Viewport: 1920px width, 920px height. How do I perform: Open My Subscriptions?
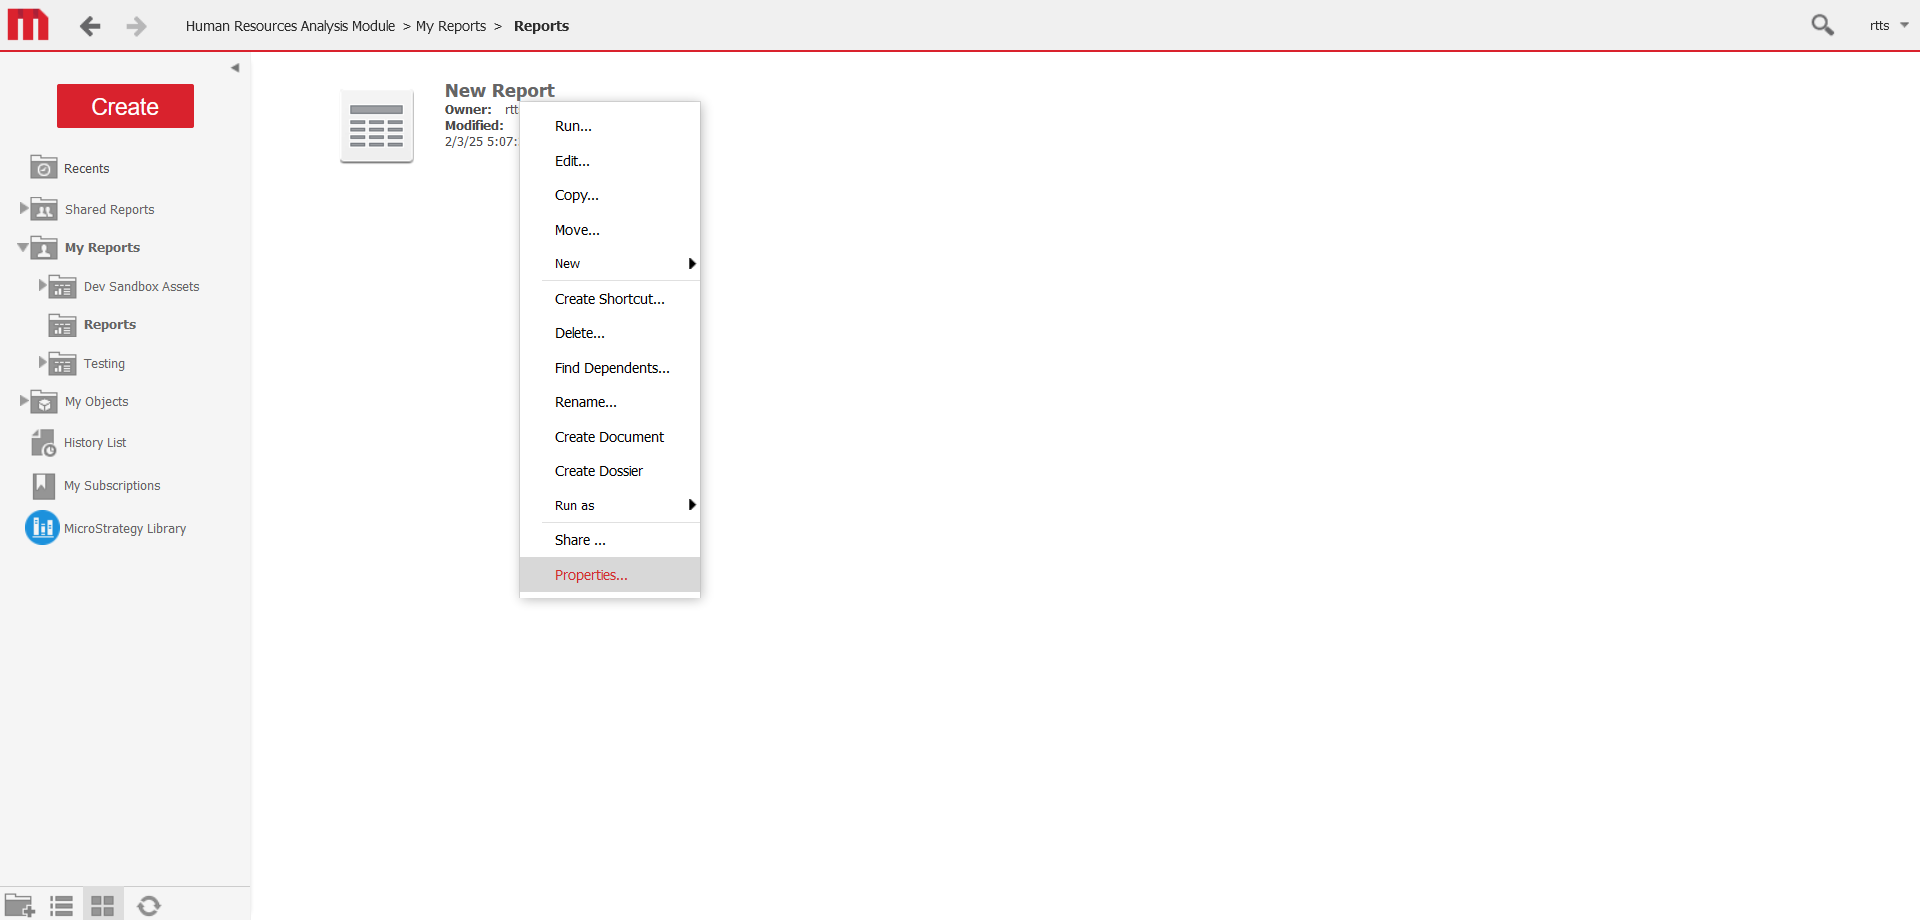111,485
